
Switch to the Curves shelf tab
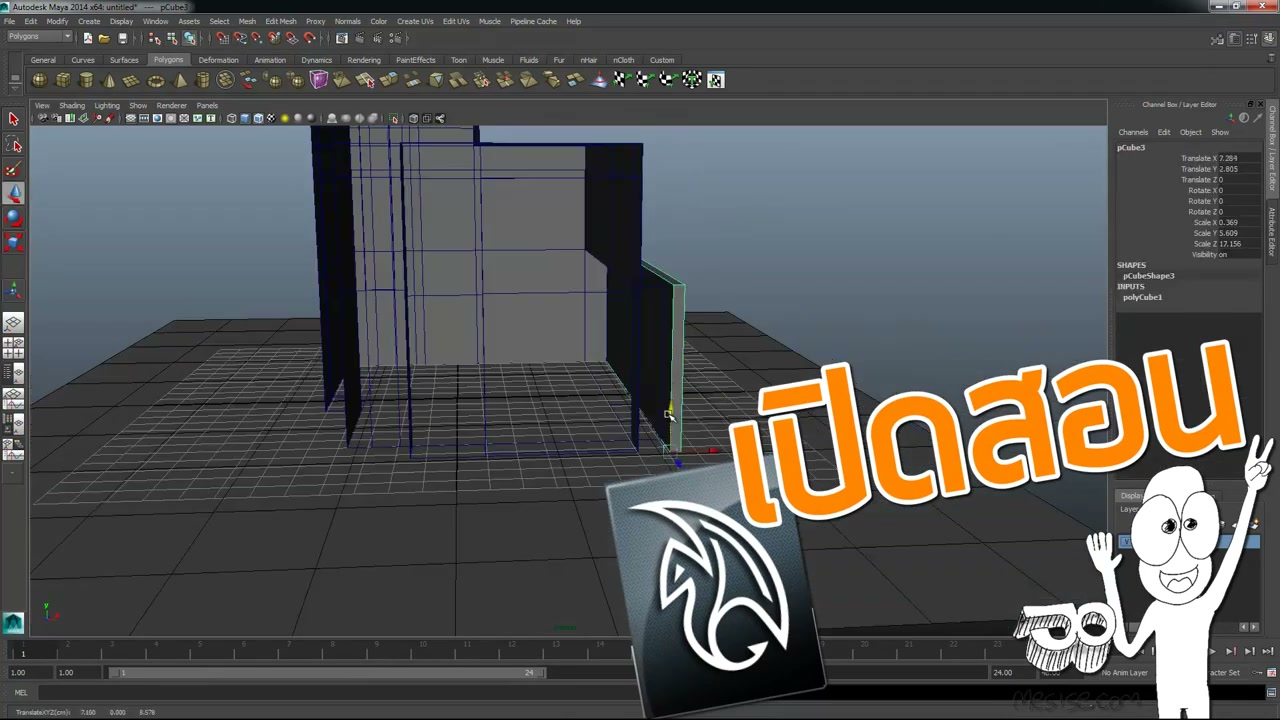point(83,60)
